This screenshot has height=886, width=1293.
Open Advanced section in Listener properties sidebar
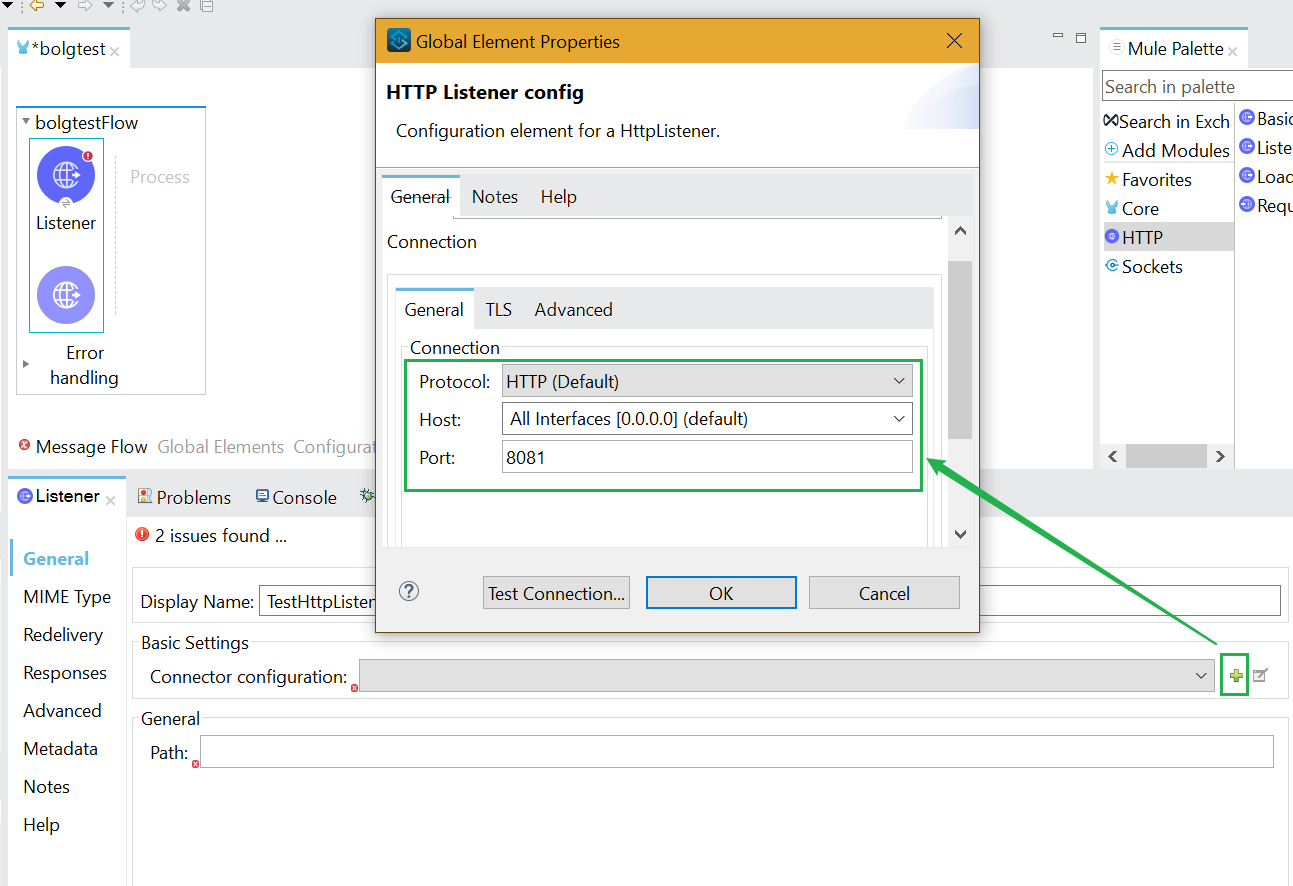point(62,711)
